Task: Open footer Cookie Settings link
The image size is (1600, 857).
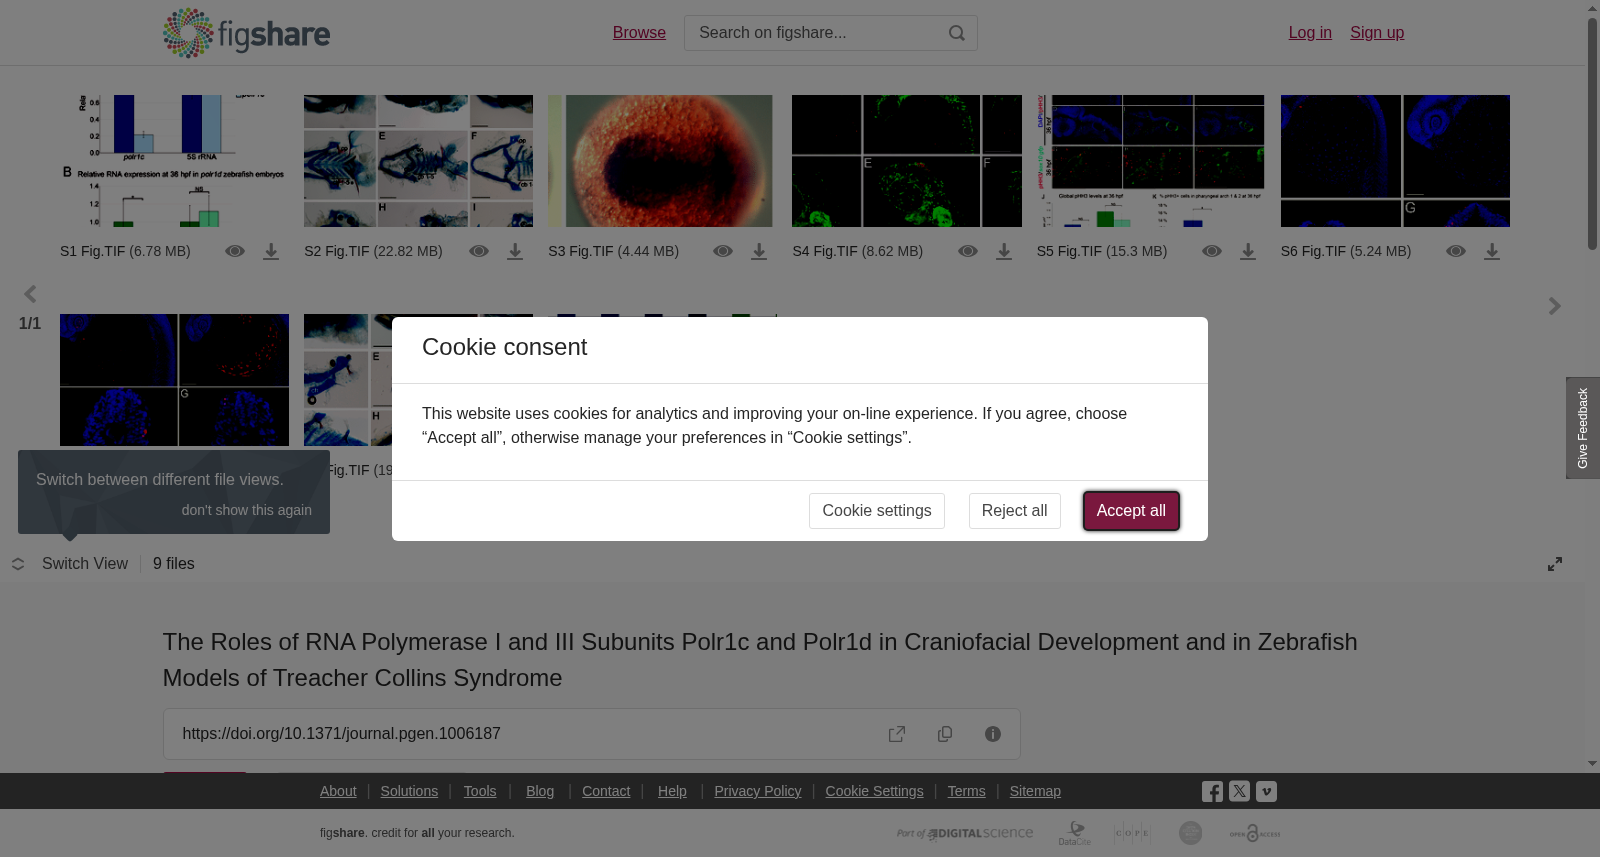Action: pos(874,791)
